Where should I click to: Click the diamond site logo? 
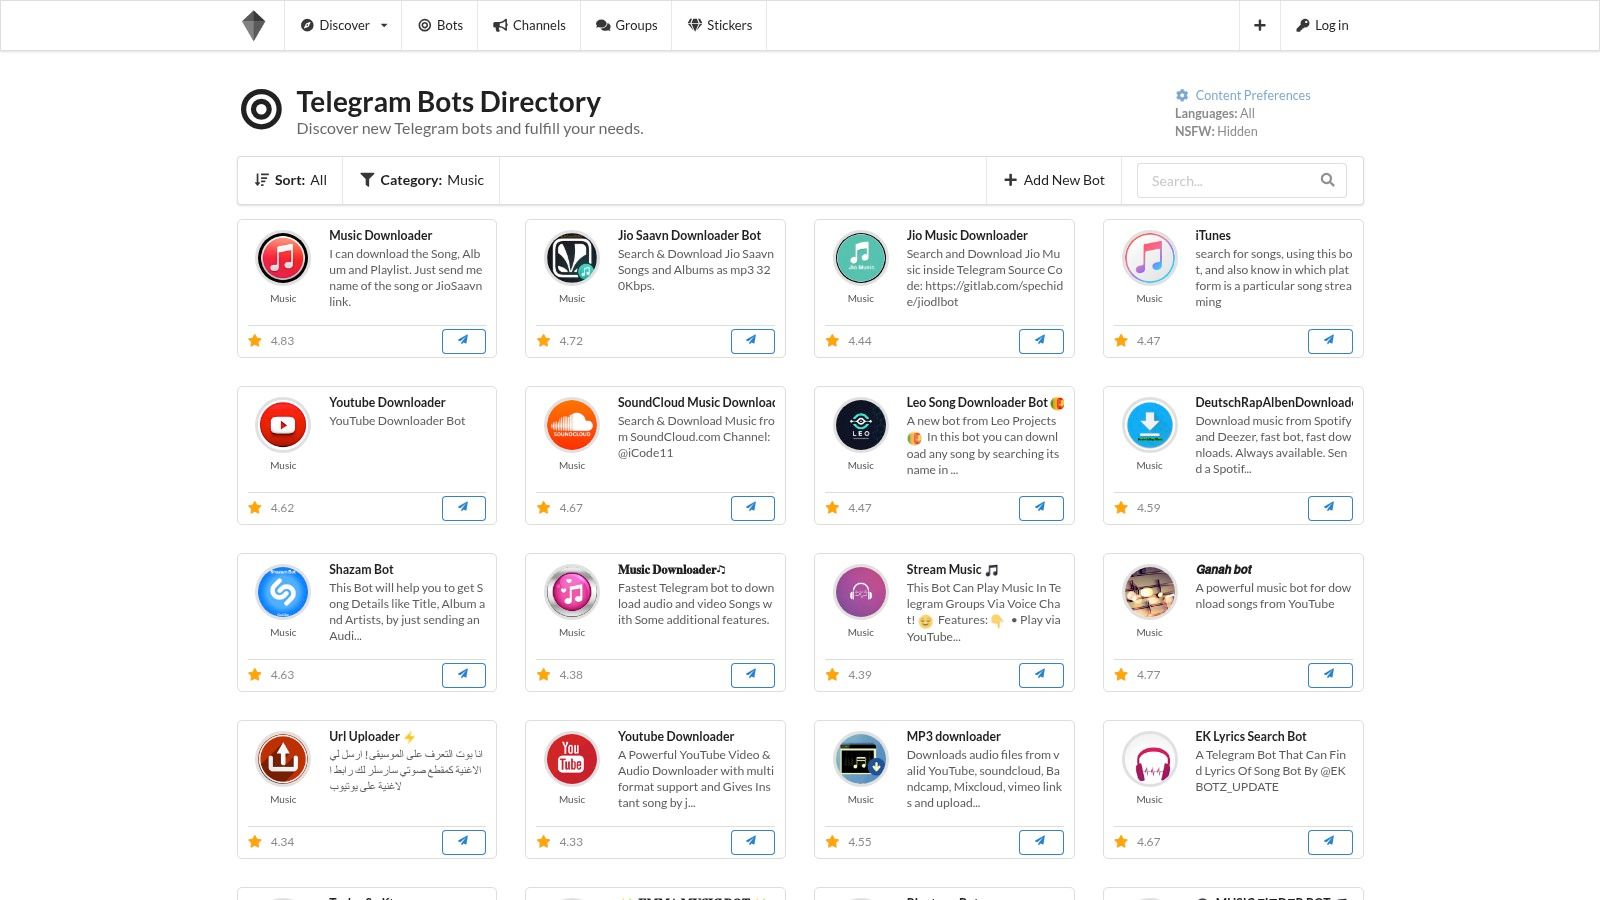click(x=254, y=25)
